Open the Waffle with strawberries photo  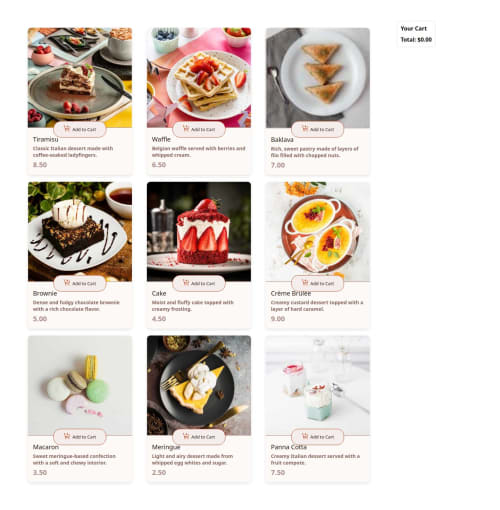tap(199, 77)
